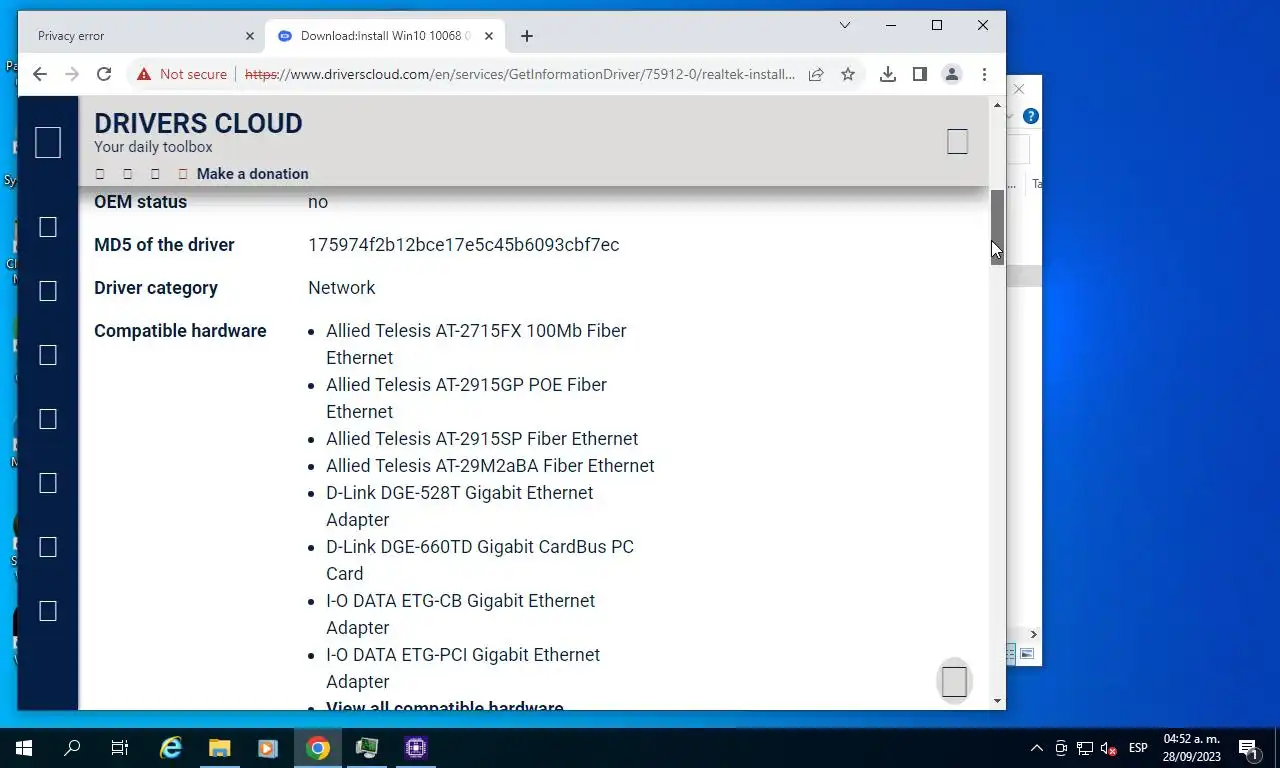Image resolution: width=1280 pixels, height=768 pixels.
Task: Click the Driver category value Network
Action: tap(341, 288)
